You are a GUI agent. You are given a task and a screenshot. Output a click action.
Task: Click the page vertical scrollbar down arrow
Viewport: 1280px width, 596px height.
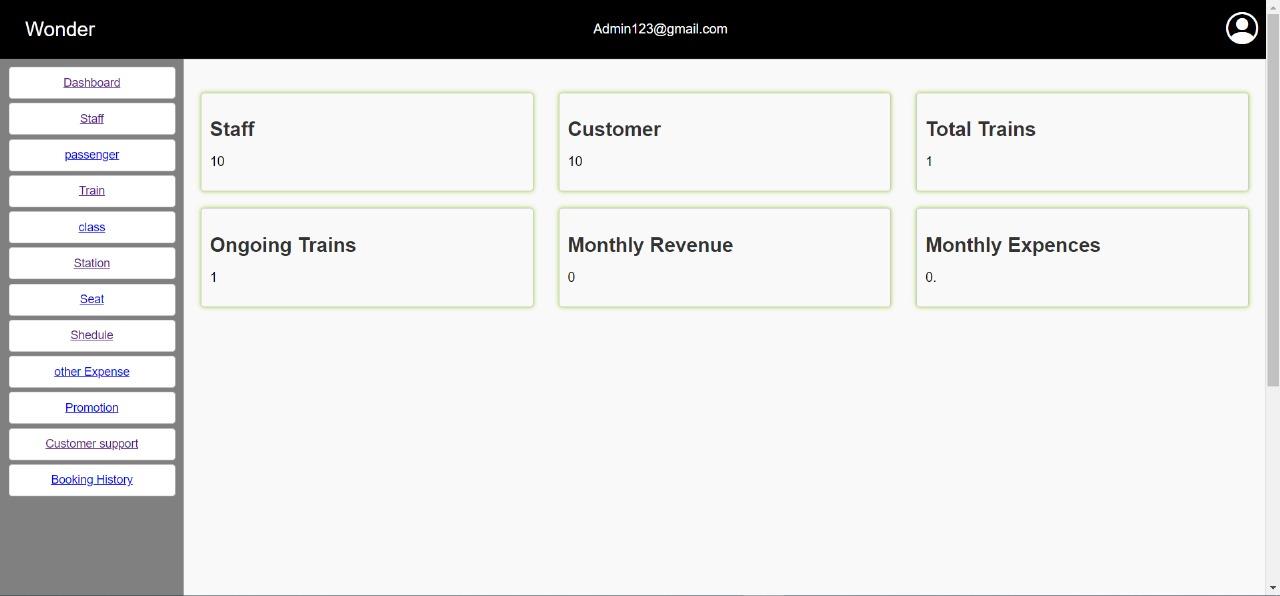[1273, 587]
